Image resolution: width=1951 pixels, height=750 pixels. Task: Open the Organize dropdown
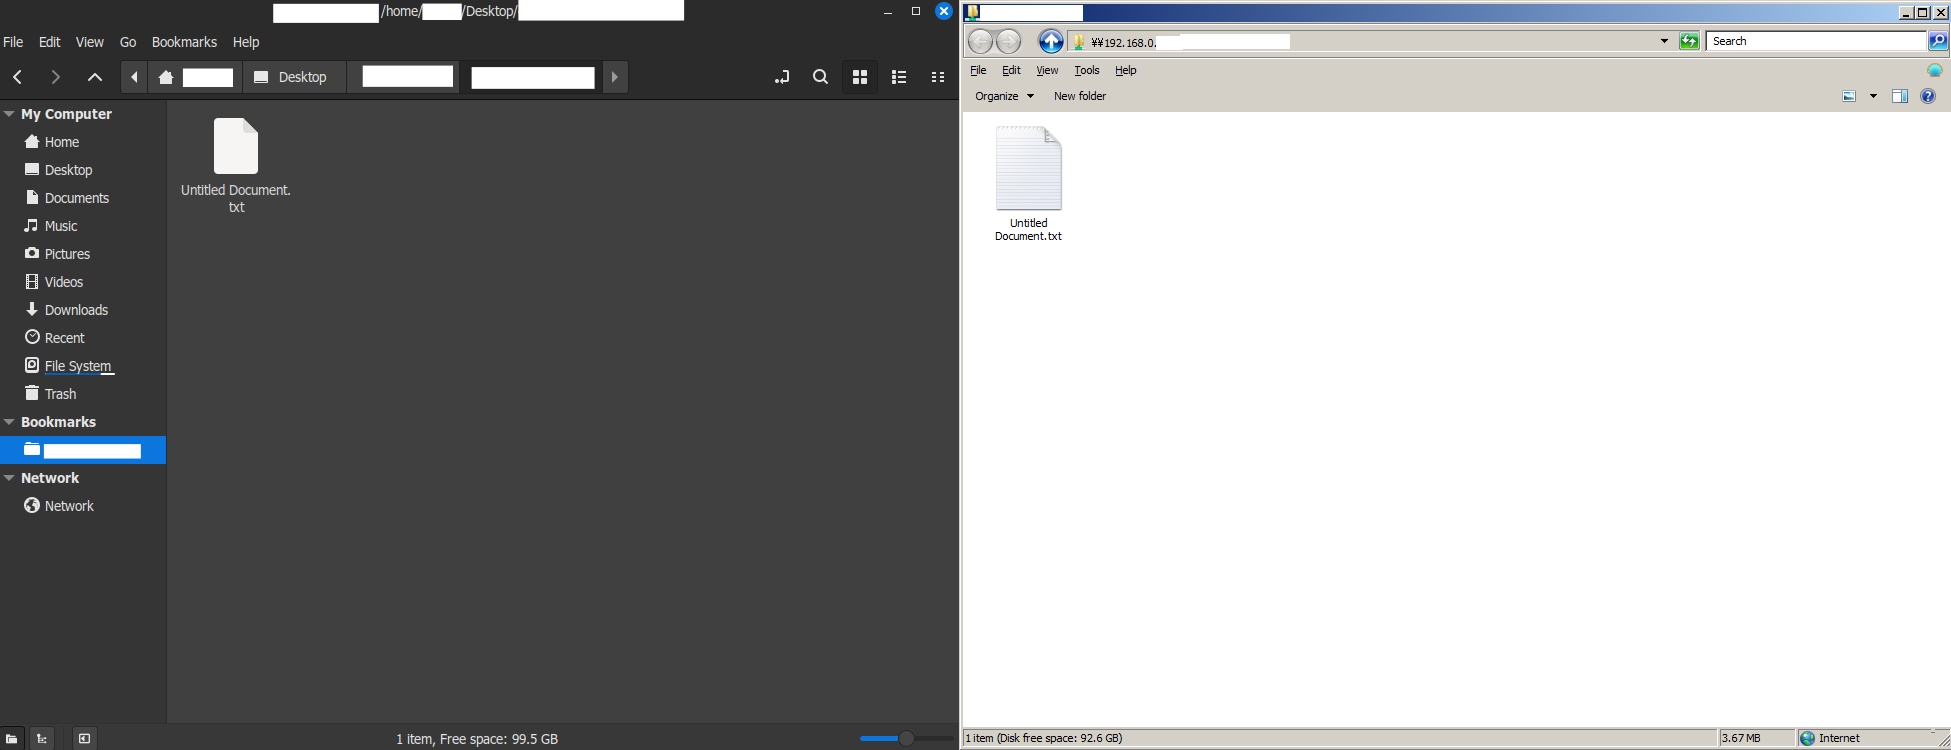[1004, 96]
